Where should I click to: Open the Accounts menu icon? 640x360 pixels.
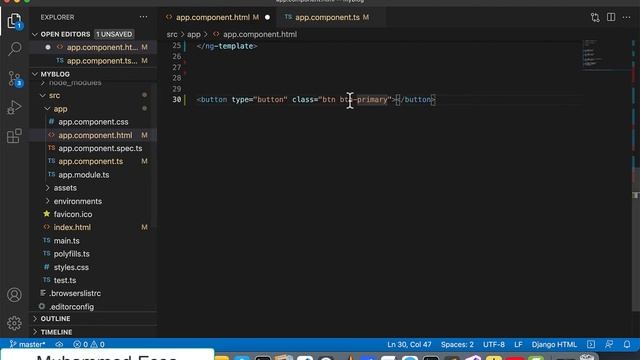(14, 295)
